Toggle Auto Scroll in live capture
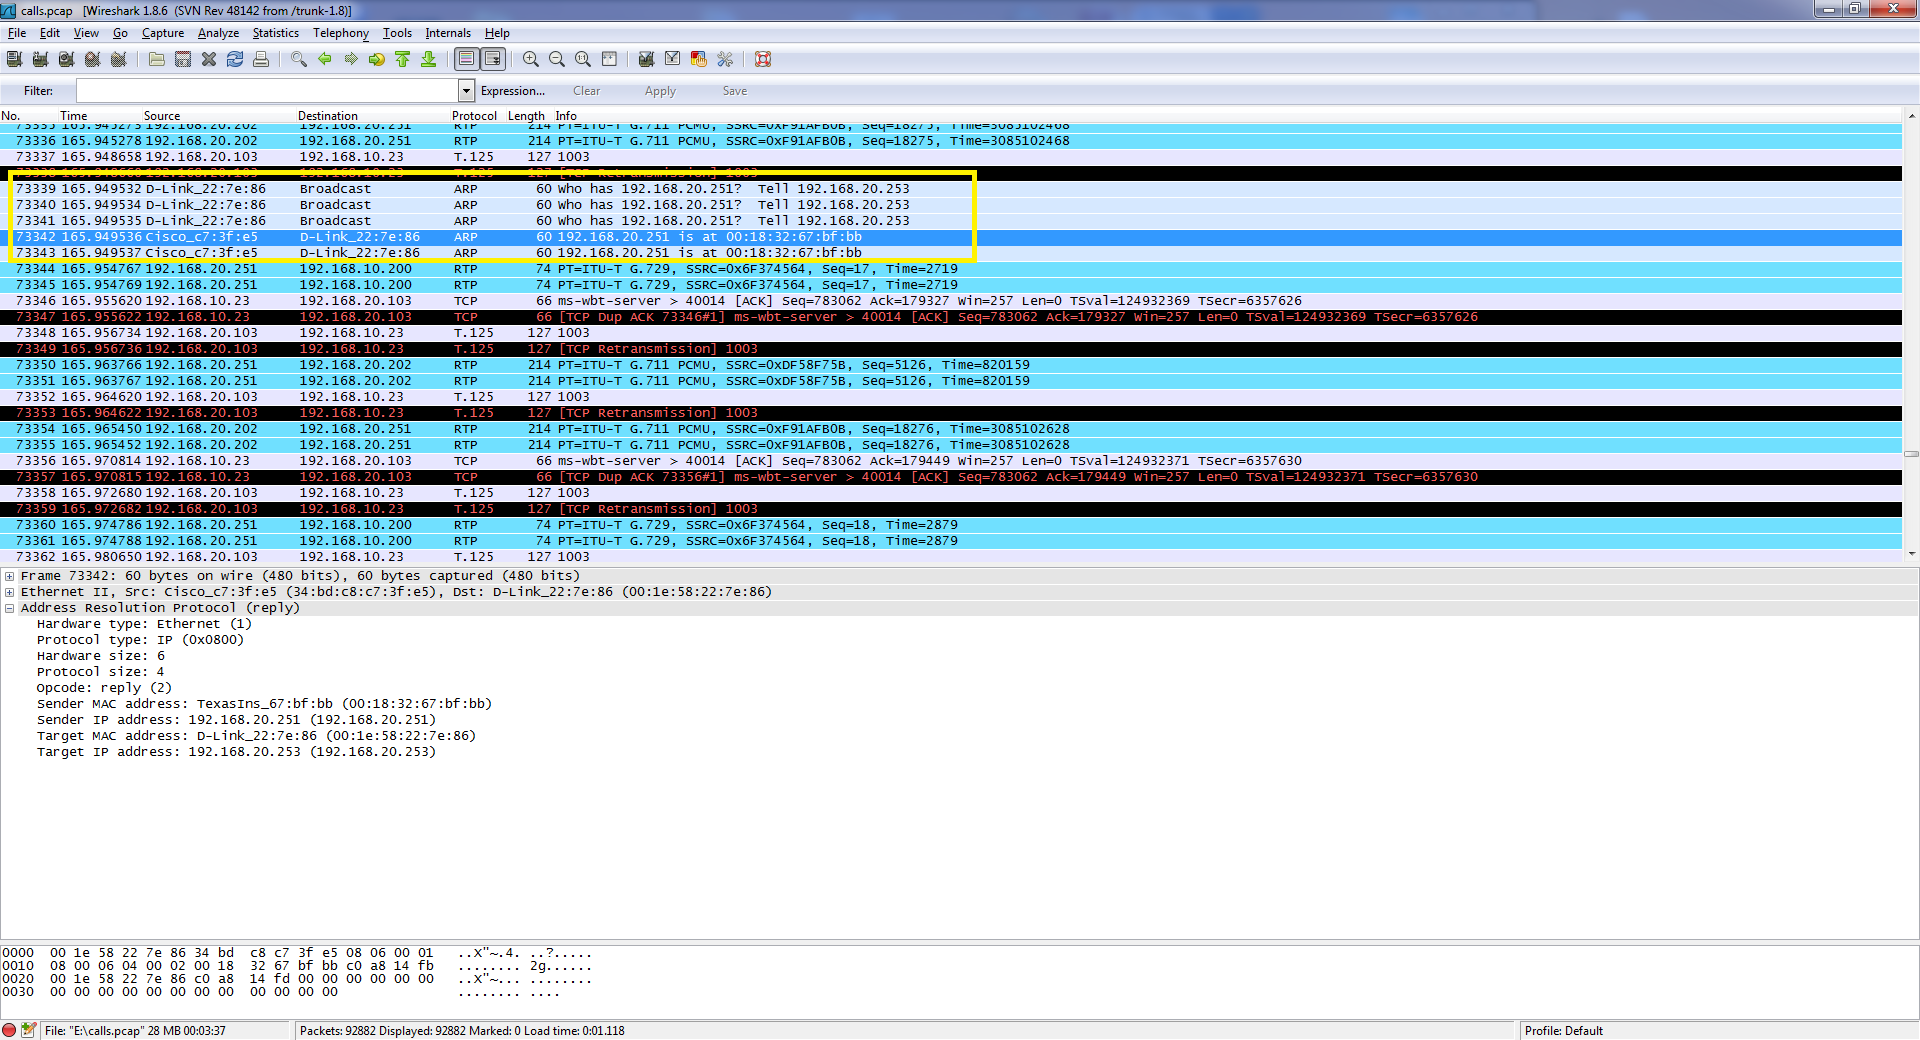Screen dimensions: 1920x1040 pyautogui.click(x=493, y=60)
